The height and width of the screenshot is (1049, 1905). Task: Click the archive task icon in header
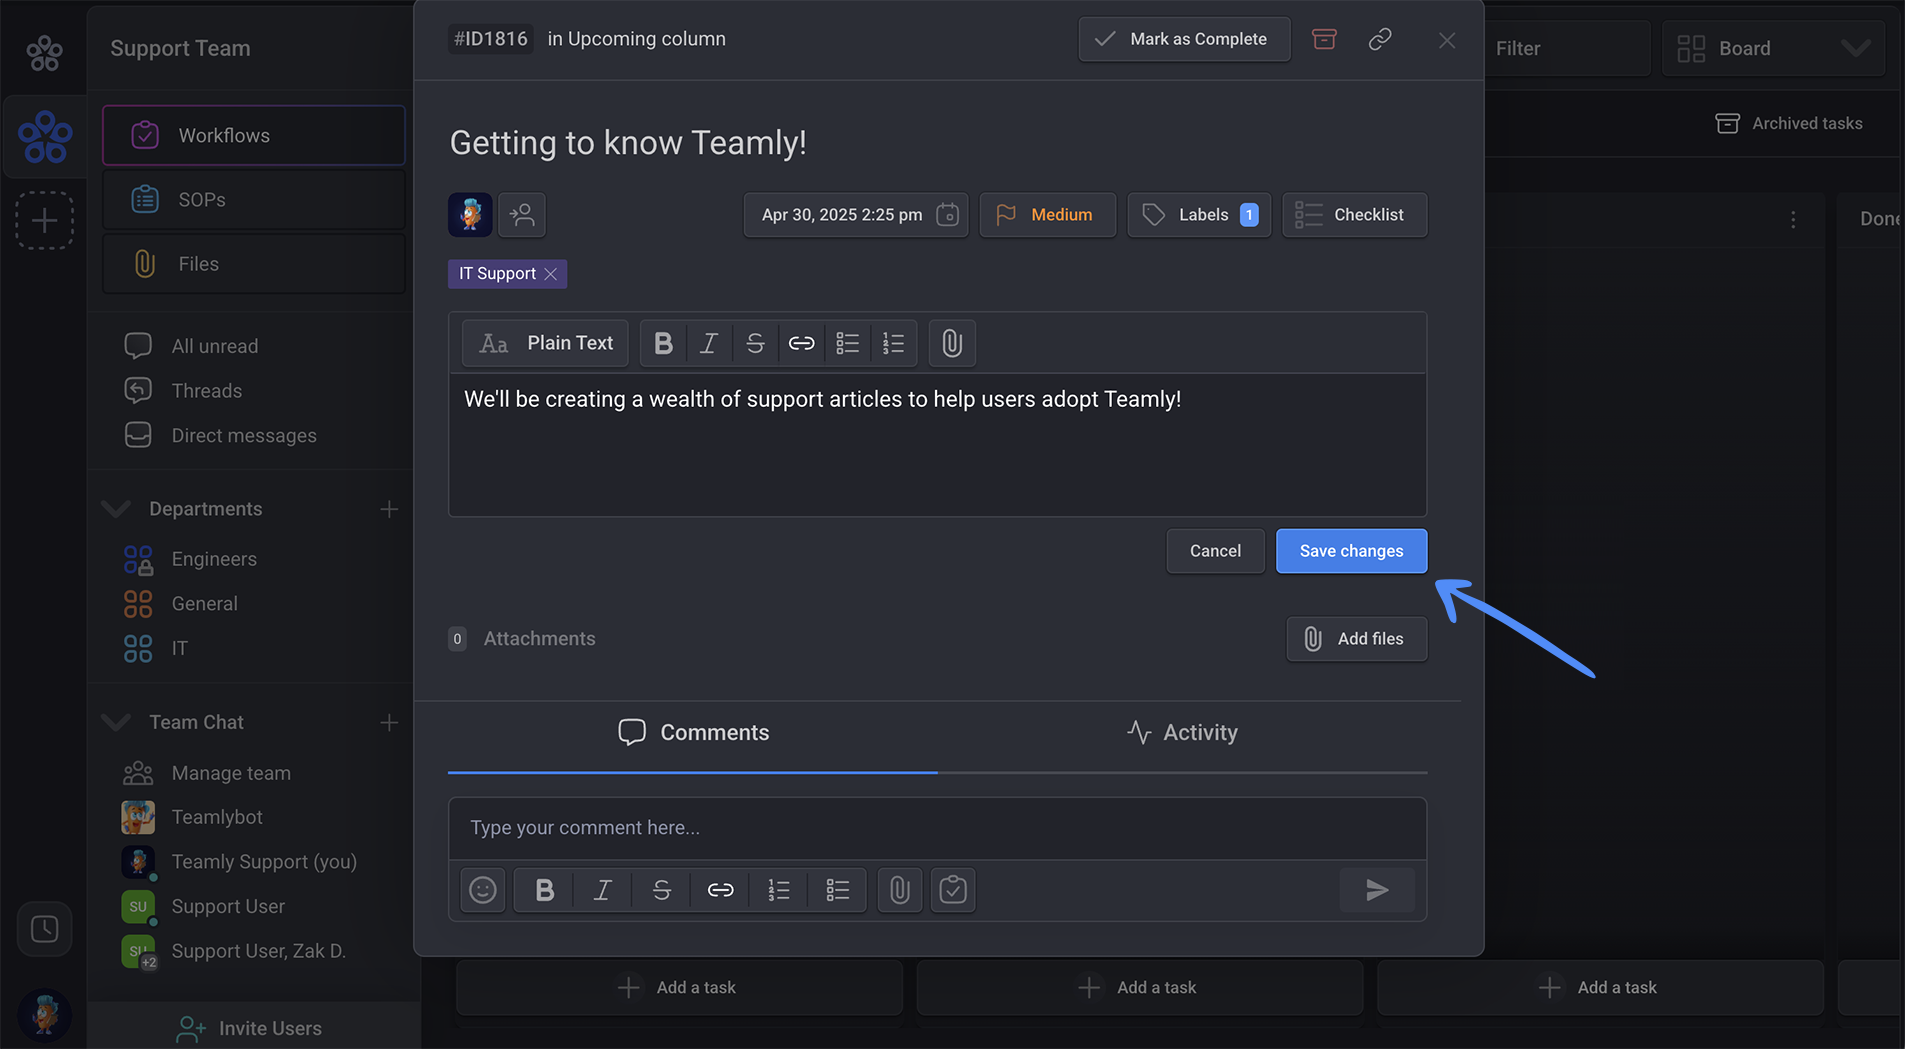coord(1324,39)
